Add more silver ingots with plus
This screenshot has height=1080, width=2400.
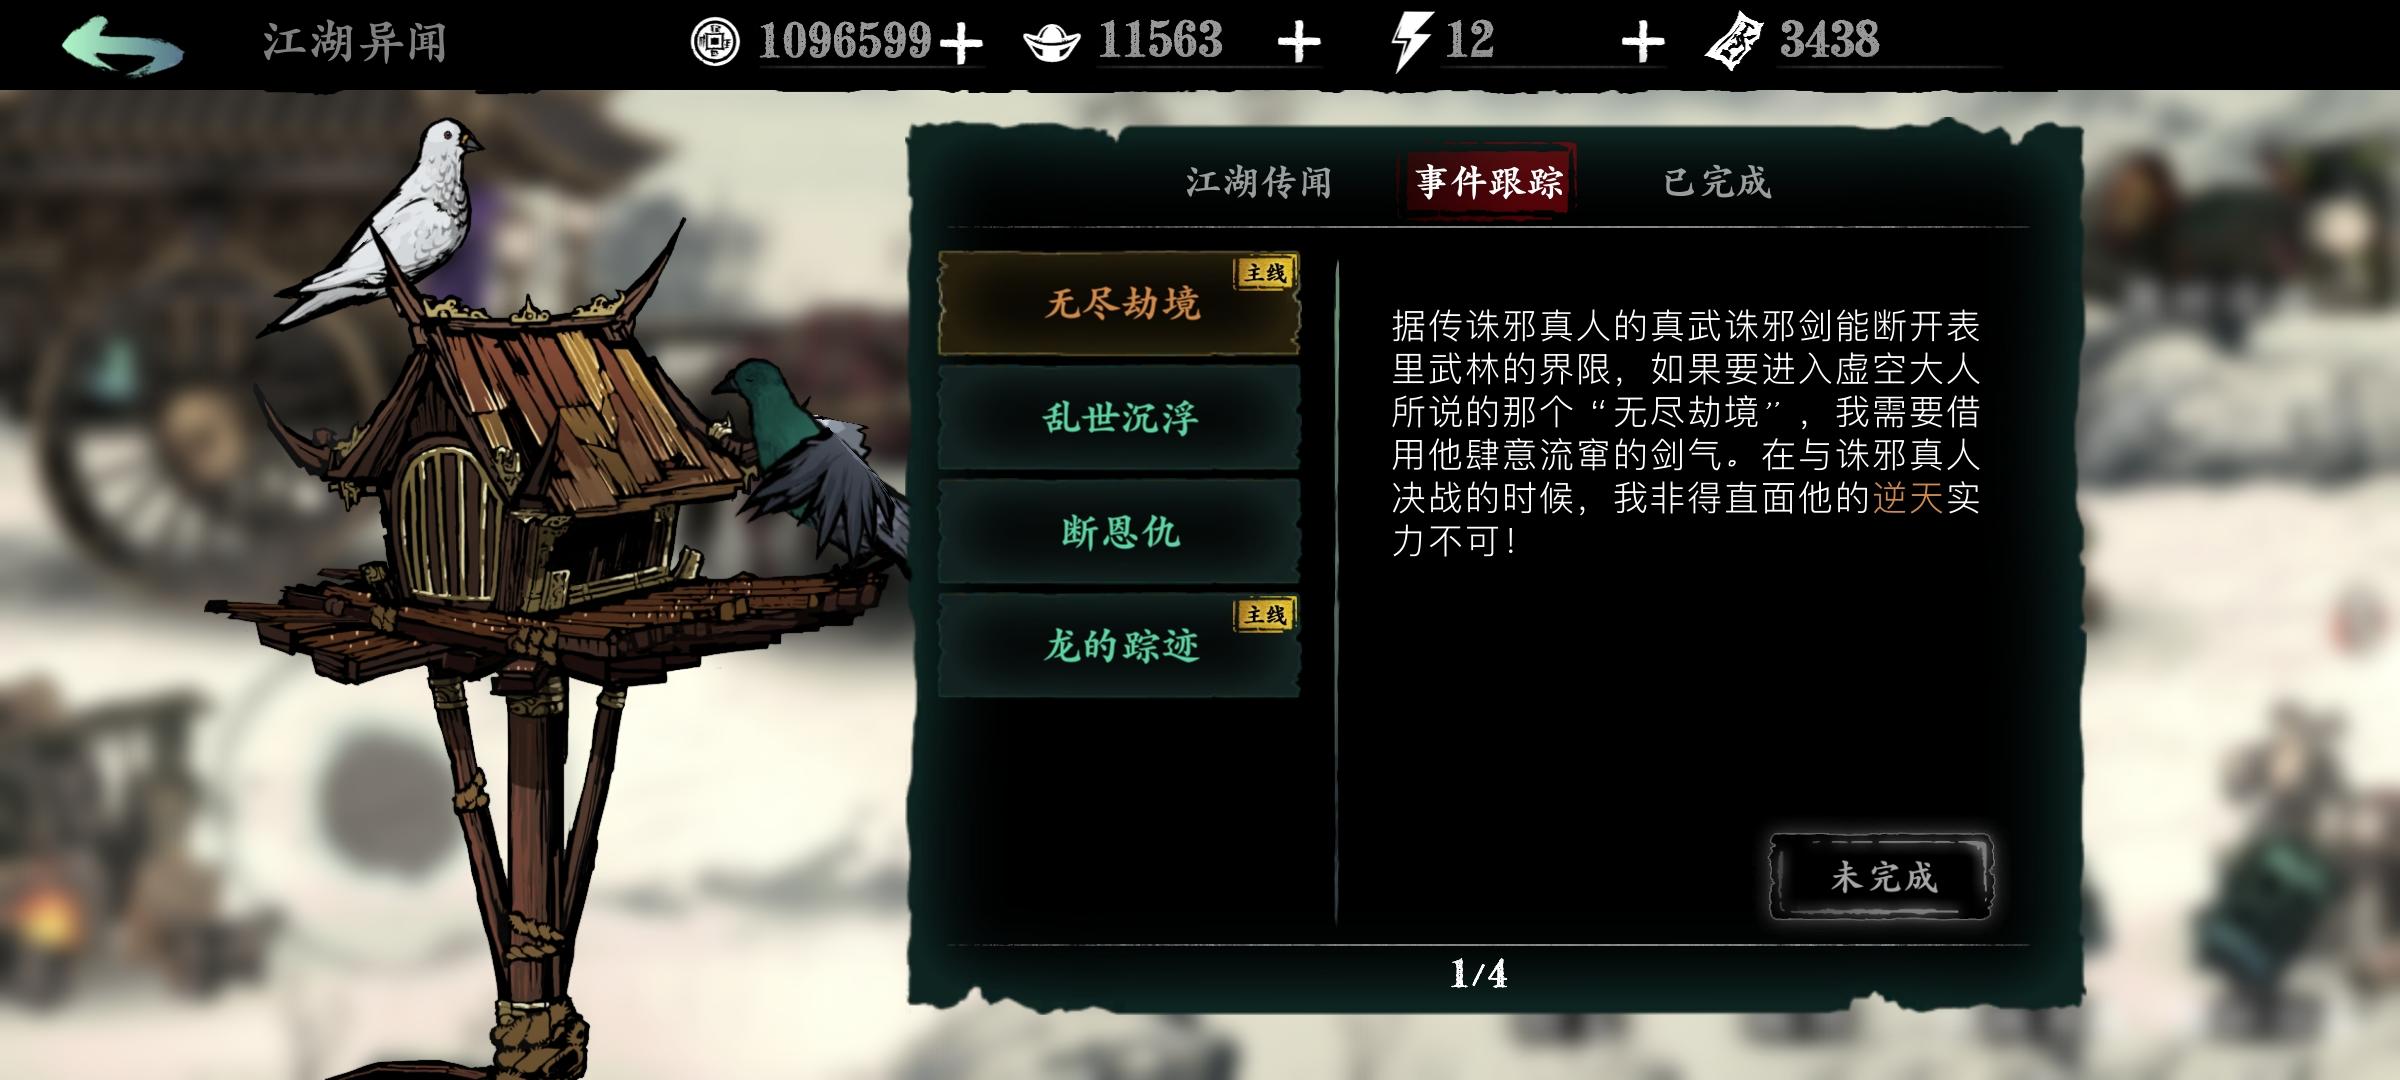pyautogui.click(x=1299, y=43)
